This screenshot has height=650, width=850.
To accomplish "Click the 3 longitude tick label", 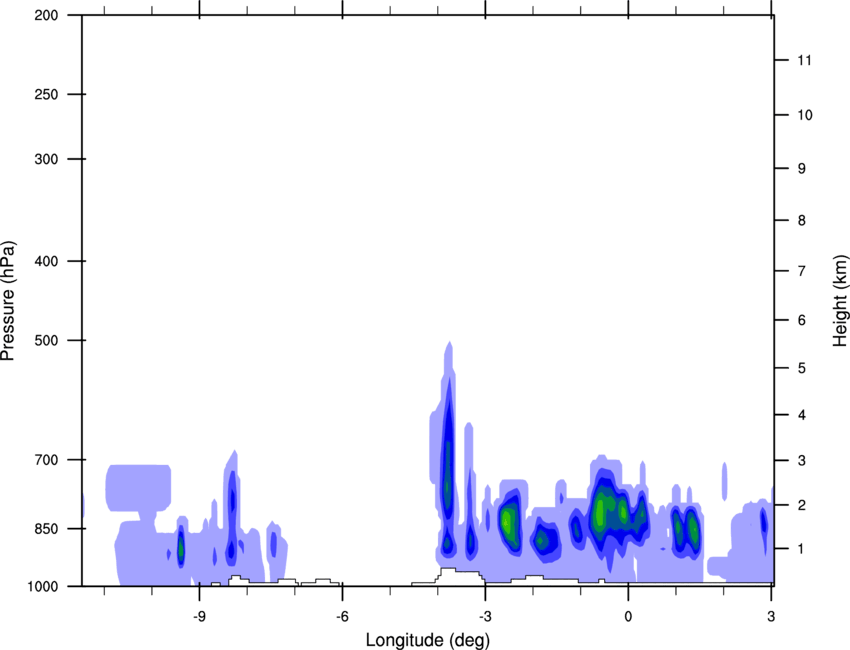I will tap(771, 617).
